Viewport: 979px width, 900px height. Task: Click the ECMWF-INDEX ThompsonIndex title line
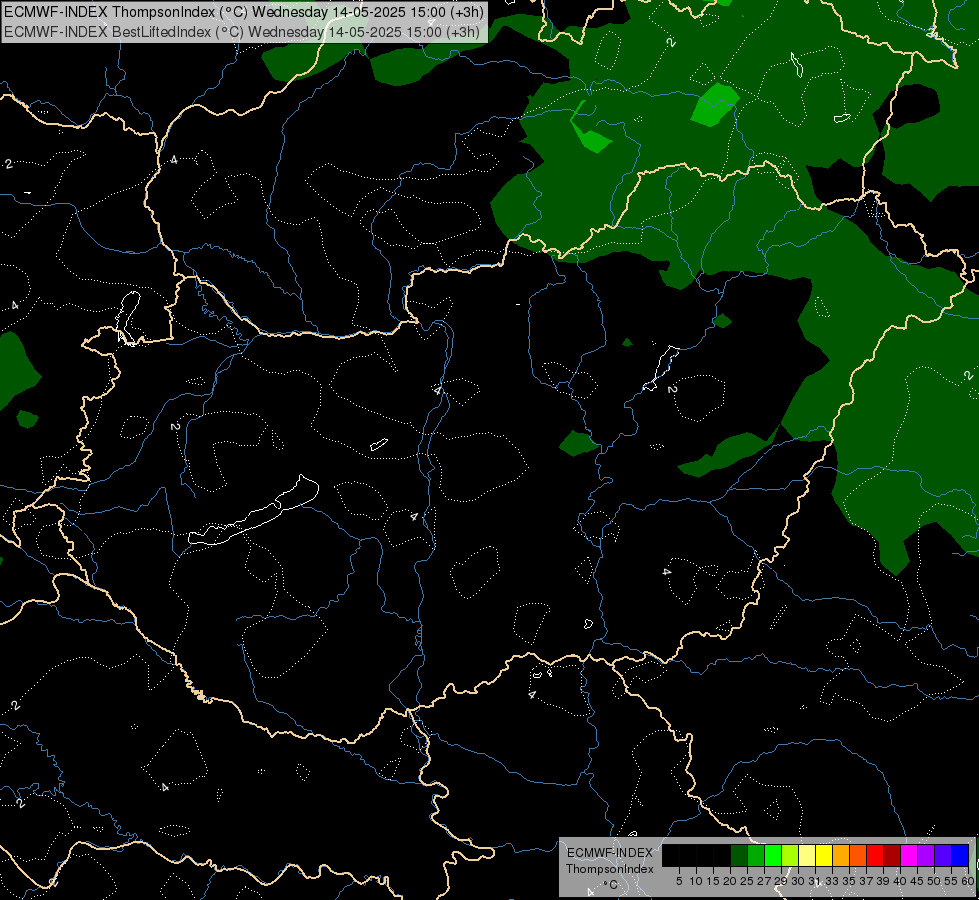[244, 12]
